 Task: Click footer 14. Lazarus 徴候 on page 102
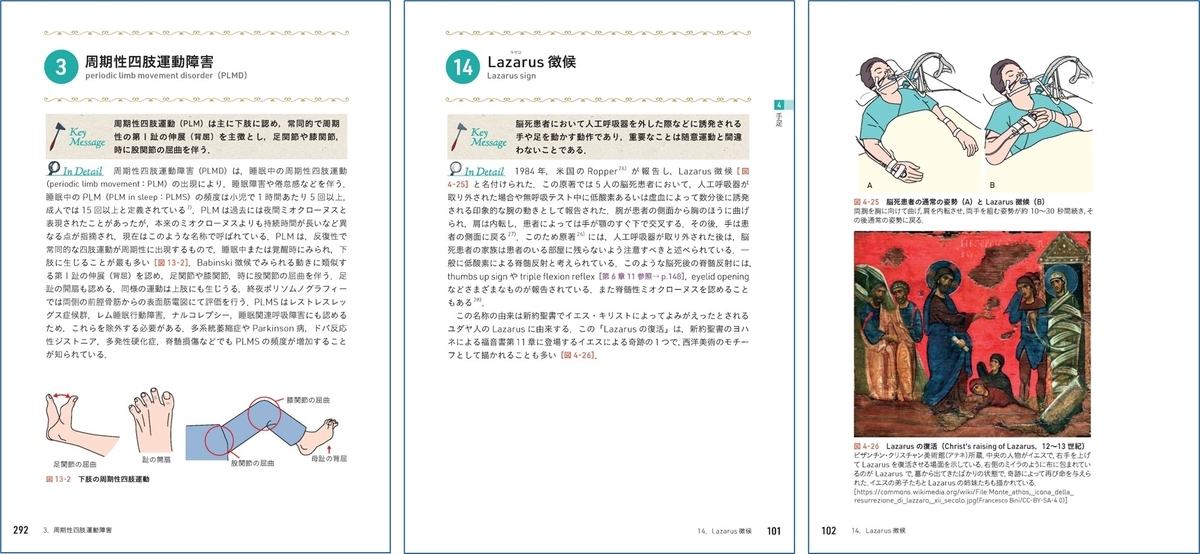pos(879,530)
